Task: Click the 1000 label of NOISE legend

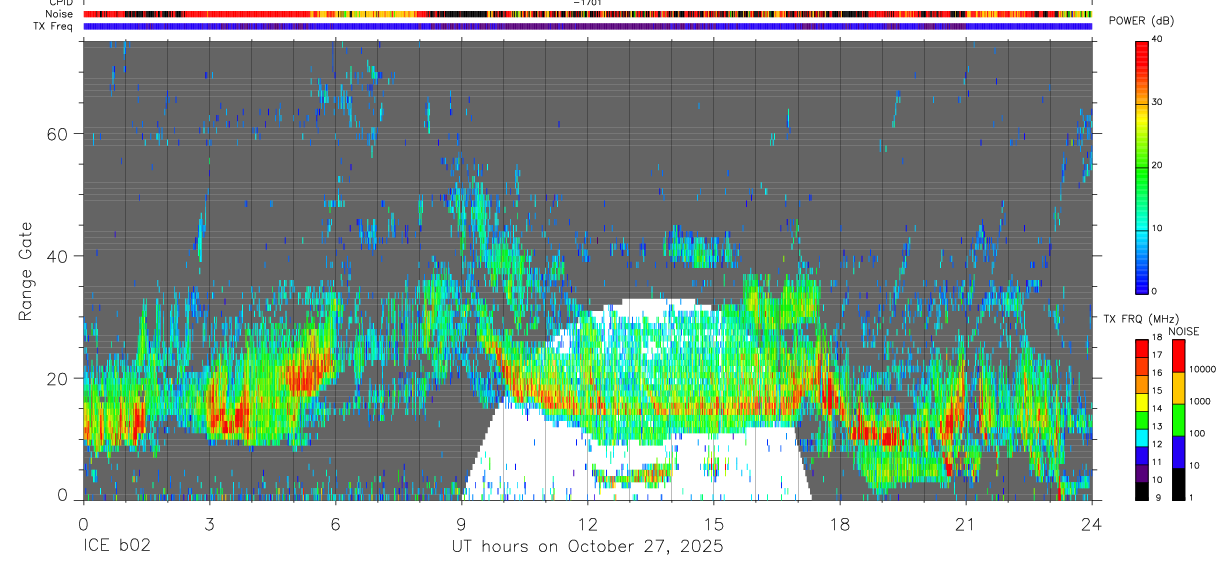Action: [1198, 401]
